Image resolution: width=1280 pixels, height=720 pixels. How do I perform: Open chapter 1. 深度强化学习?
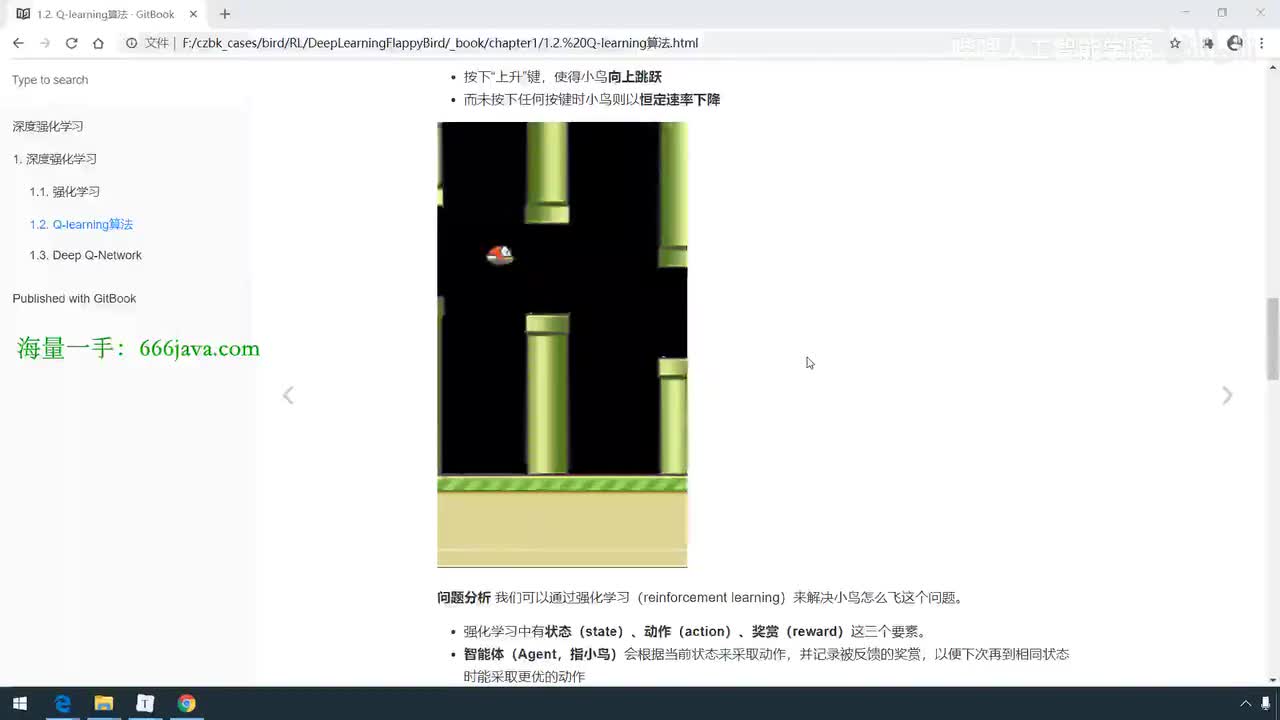pos(55,159)
